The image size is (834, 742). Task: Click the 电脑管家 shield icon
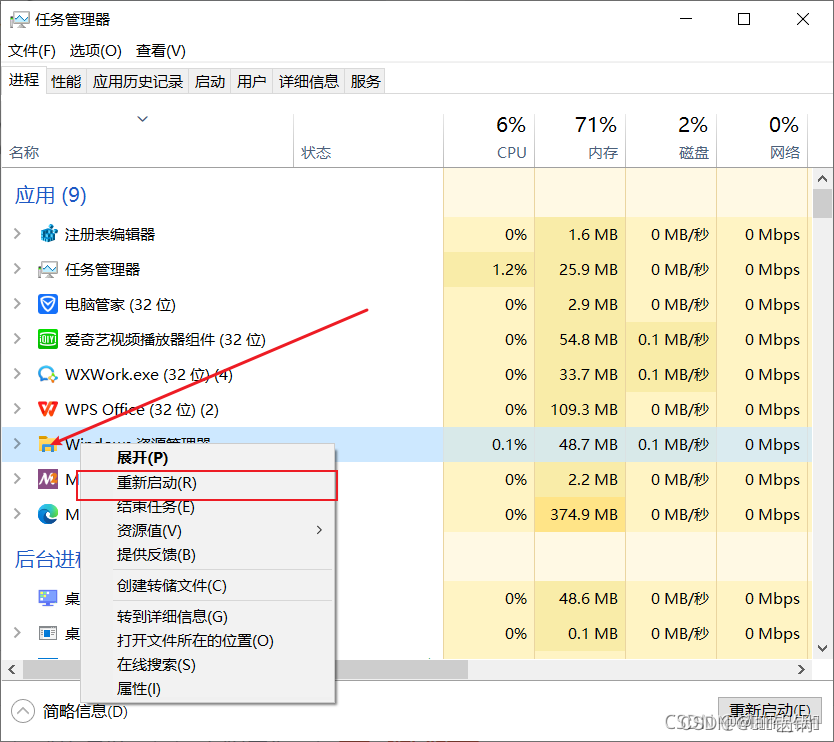pos(48,304)
